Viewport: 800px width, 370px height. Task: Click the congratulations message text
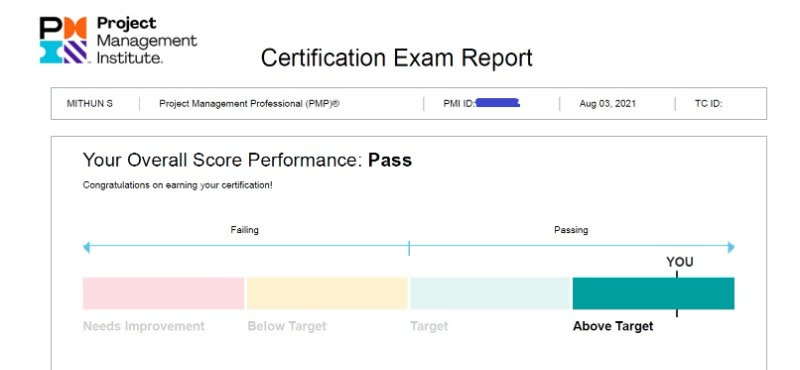pyautogui.click(x=178, y=185)
